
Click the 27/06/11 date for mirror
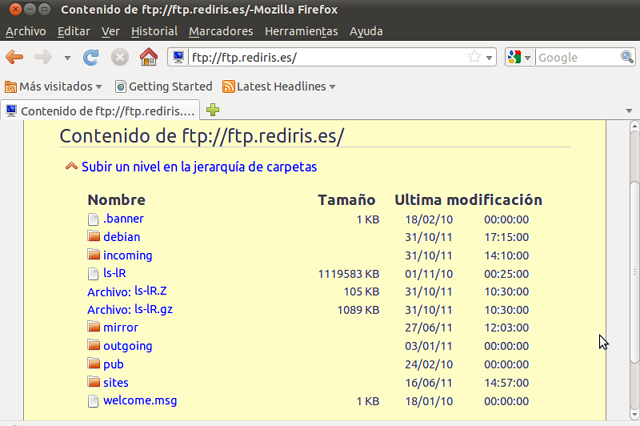pyautogui.click(x=428, y=328)
